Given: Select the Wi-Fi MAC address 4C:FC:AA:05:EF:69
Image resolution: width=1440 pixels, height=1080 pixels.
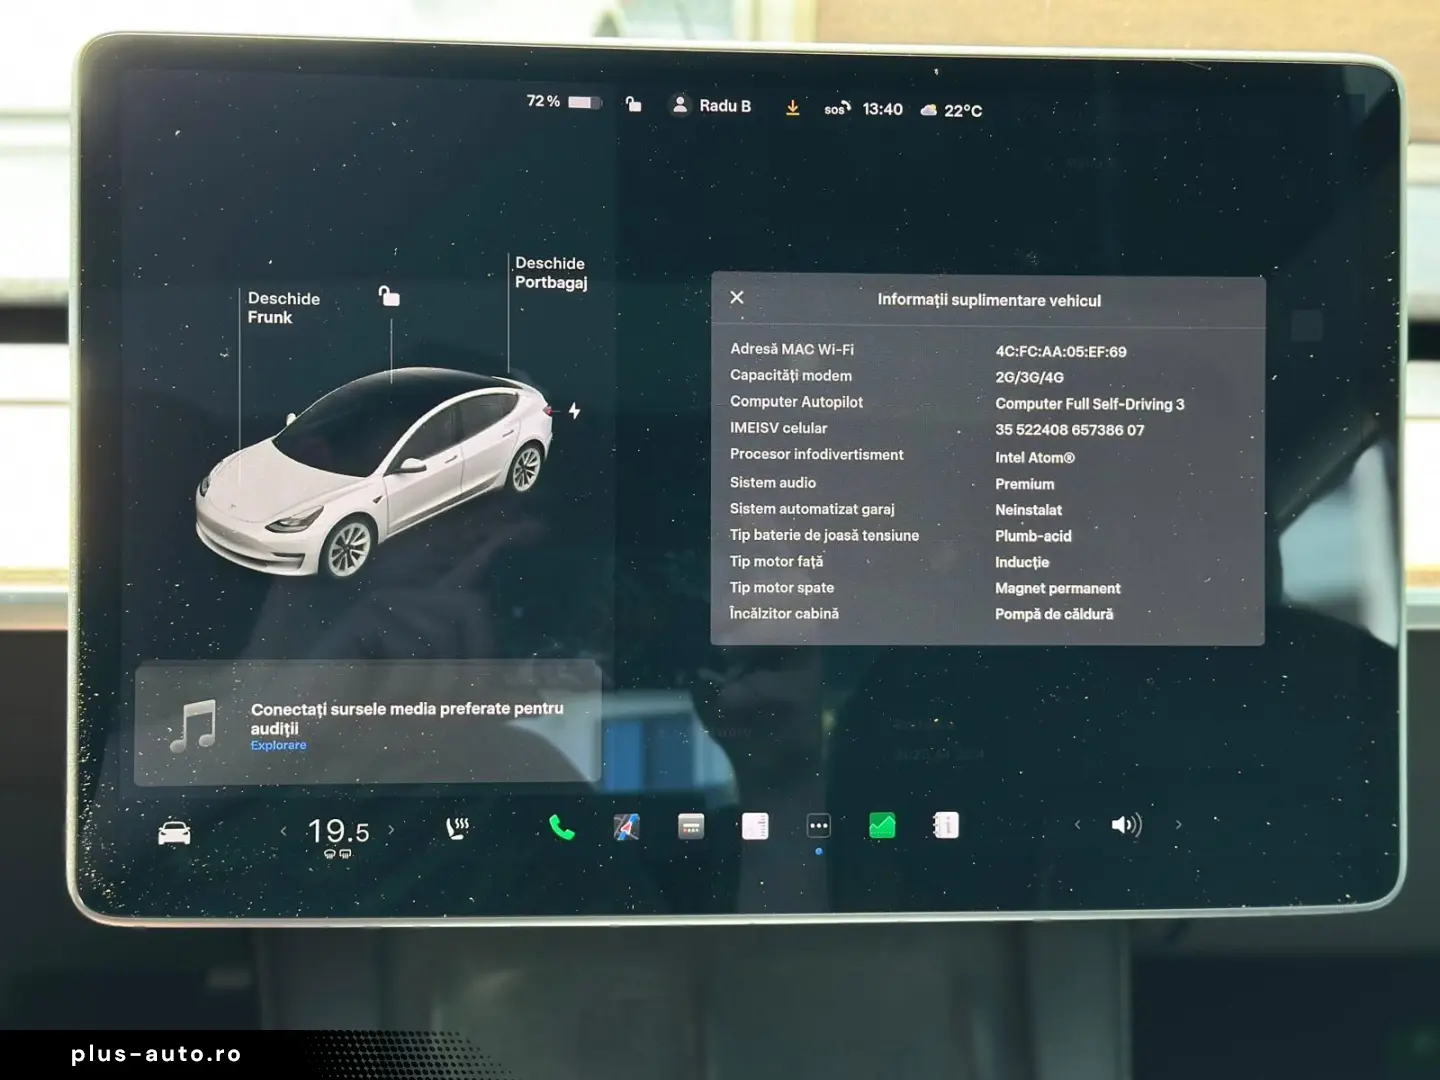Looking at the screenshot, I should pyautogui.click(x=1060, y=352).
